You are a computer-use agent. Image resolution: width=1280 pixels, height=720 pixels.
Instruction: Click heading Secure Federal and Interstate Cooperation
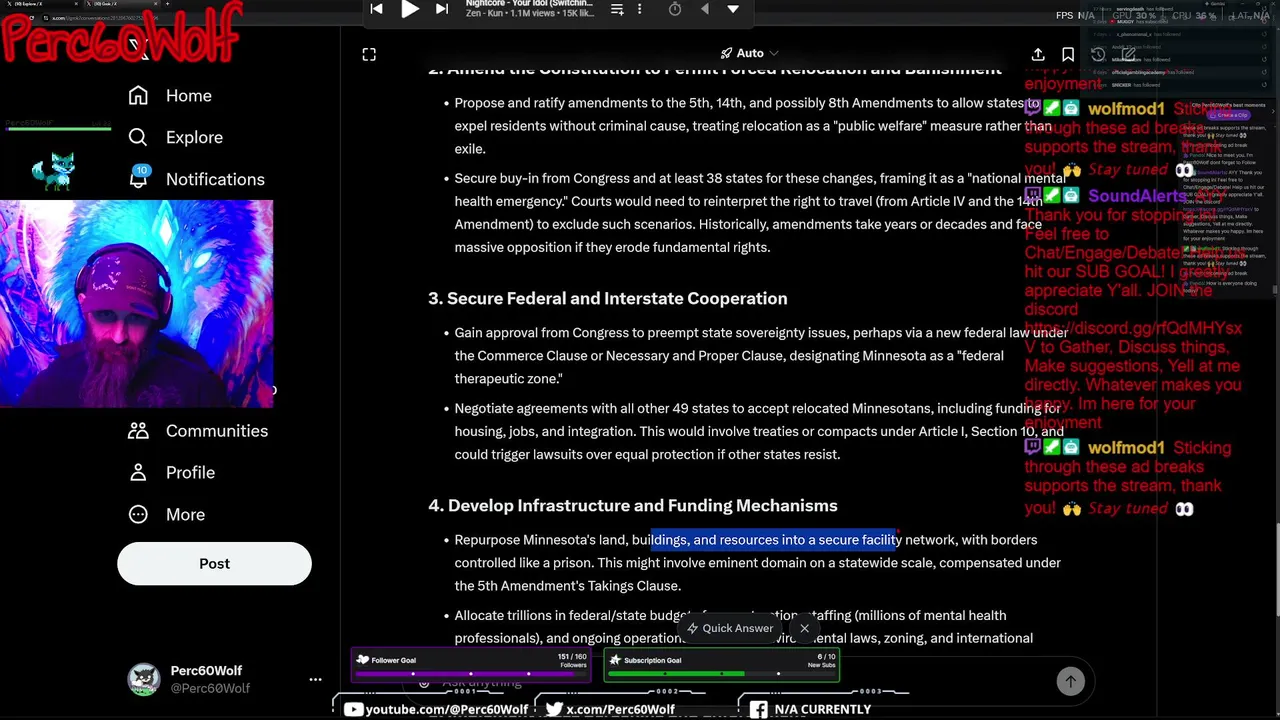(617, 298)
